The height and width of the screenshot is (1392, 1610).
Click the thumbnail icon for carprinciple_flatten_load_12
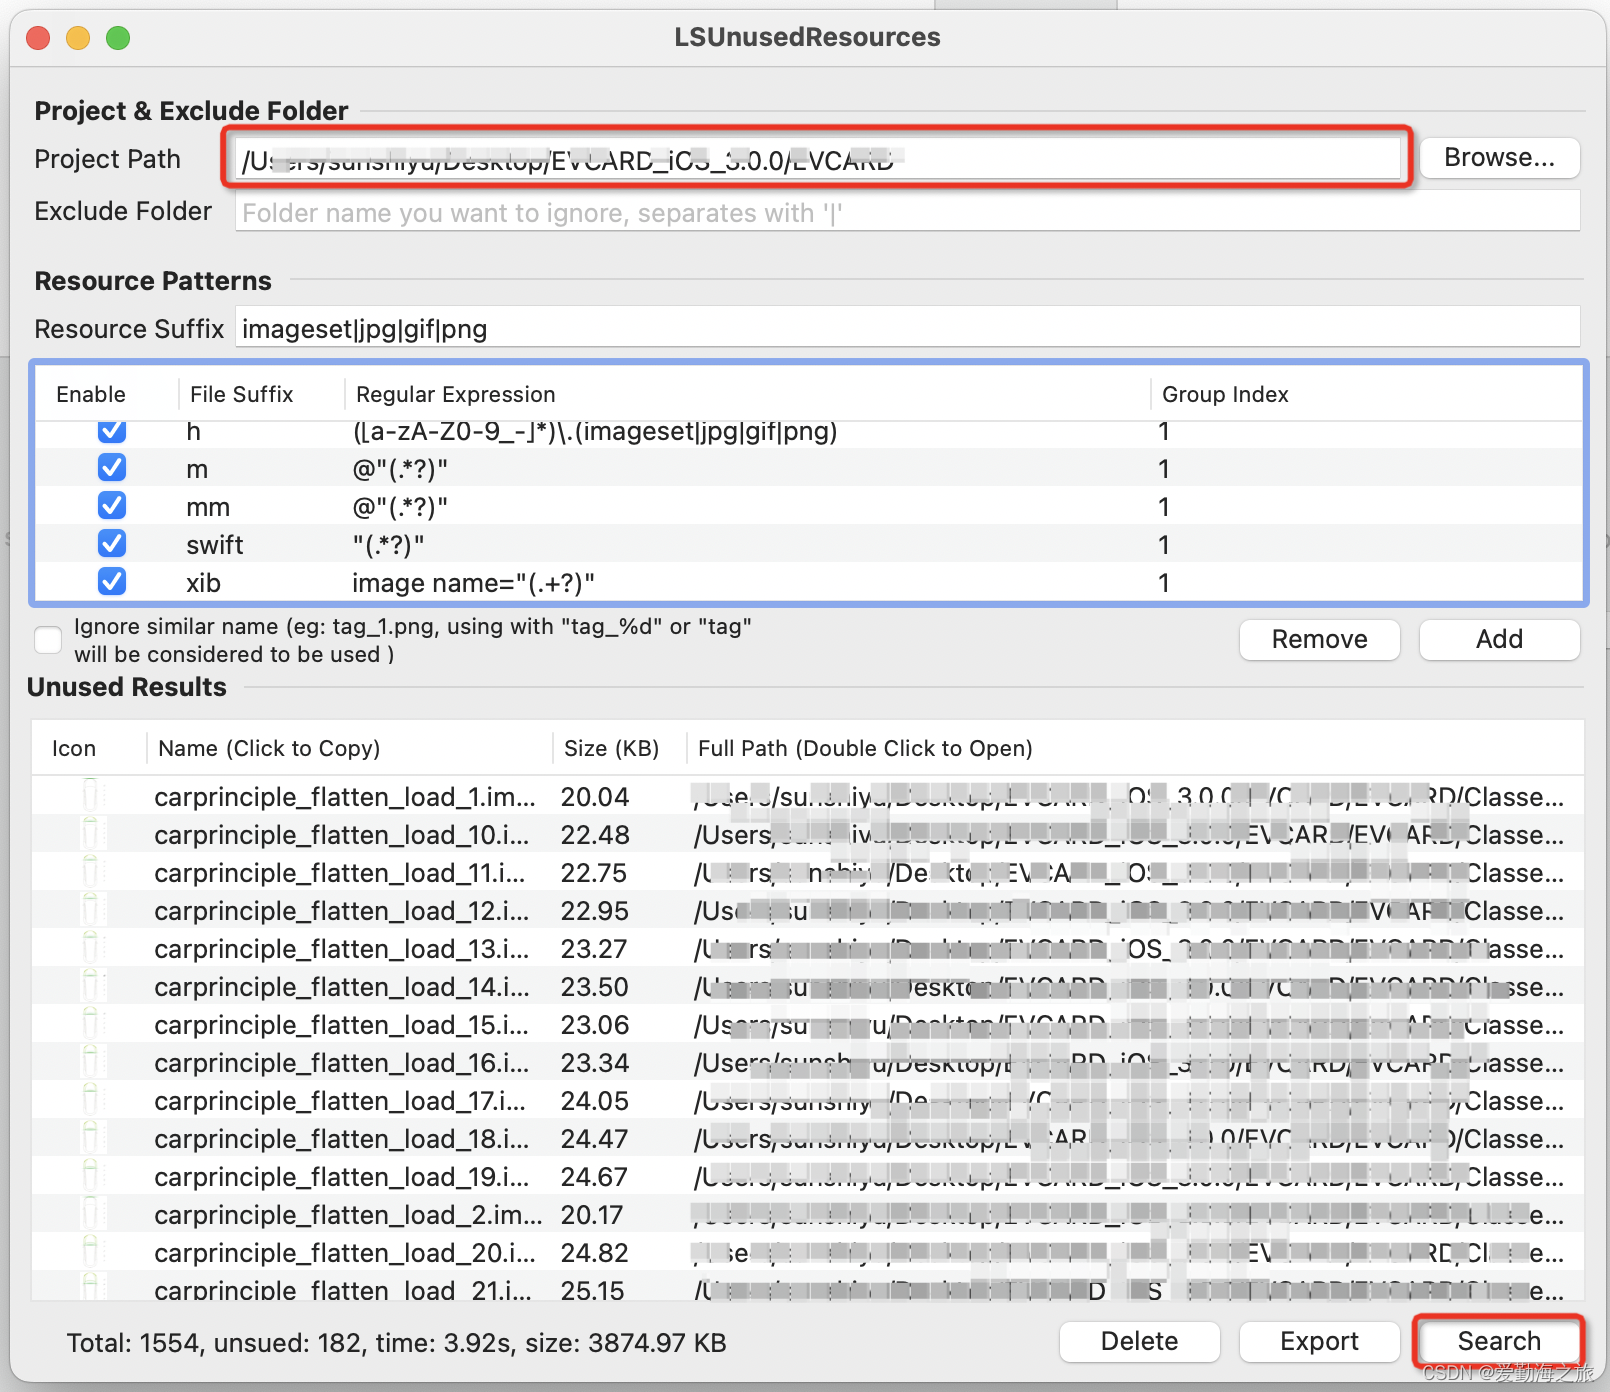coord(90,909)
